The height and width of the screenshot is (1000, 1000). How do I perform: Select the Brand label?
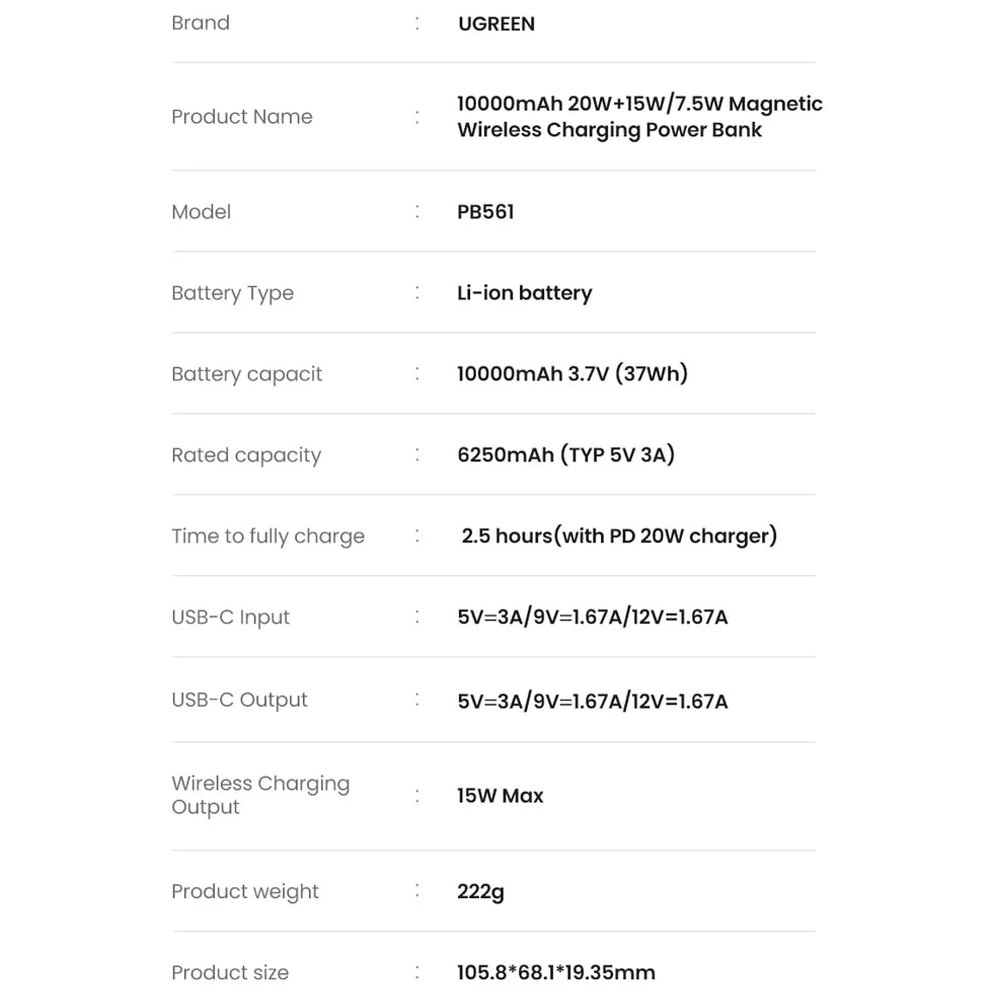coord(200,23)
